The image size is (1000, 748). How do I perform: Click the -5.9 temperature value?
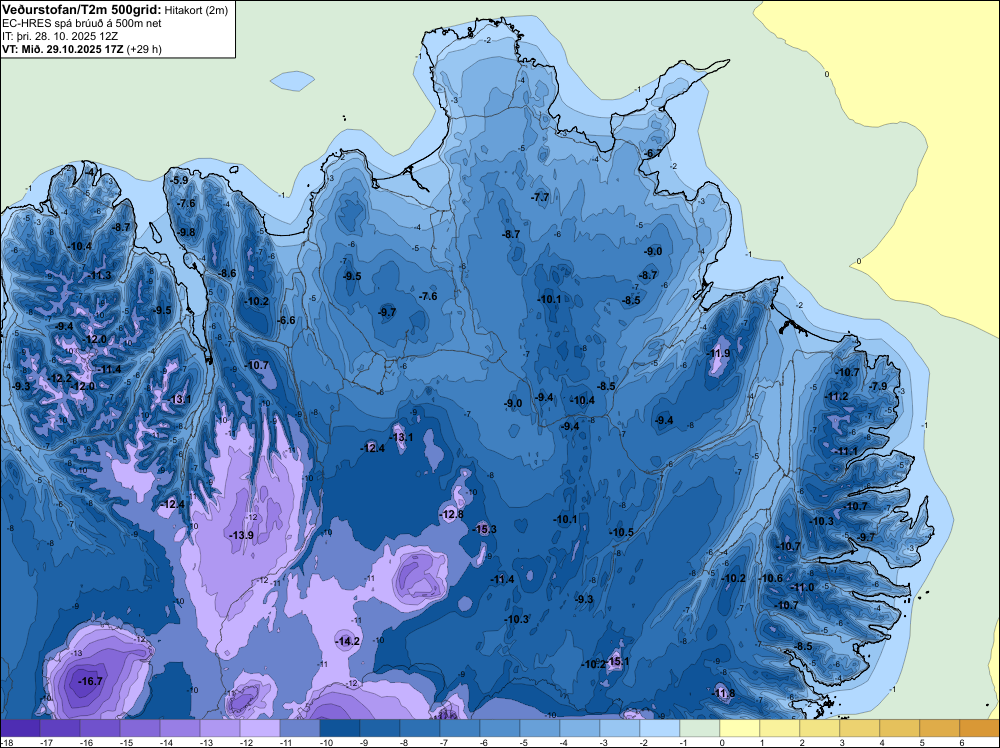[179, 180]
